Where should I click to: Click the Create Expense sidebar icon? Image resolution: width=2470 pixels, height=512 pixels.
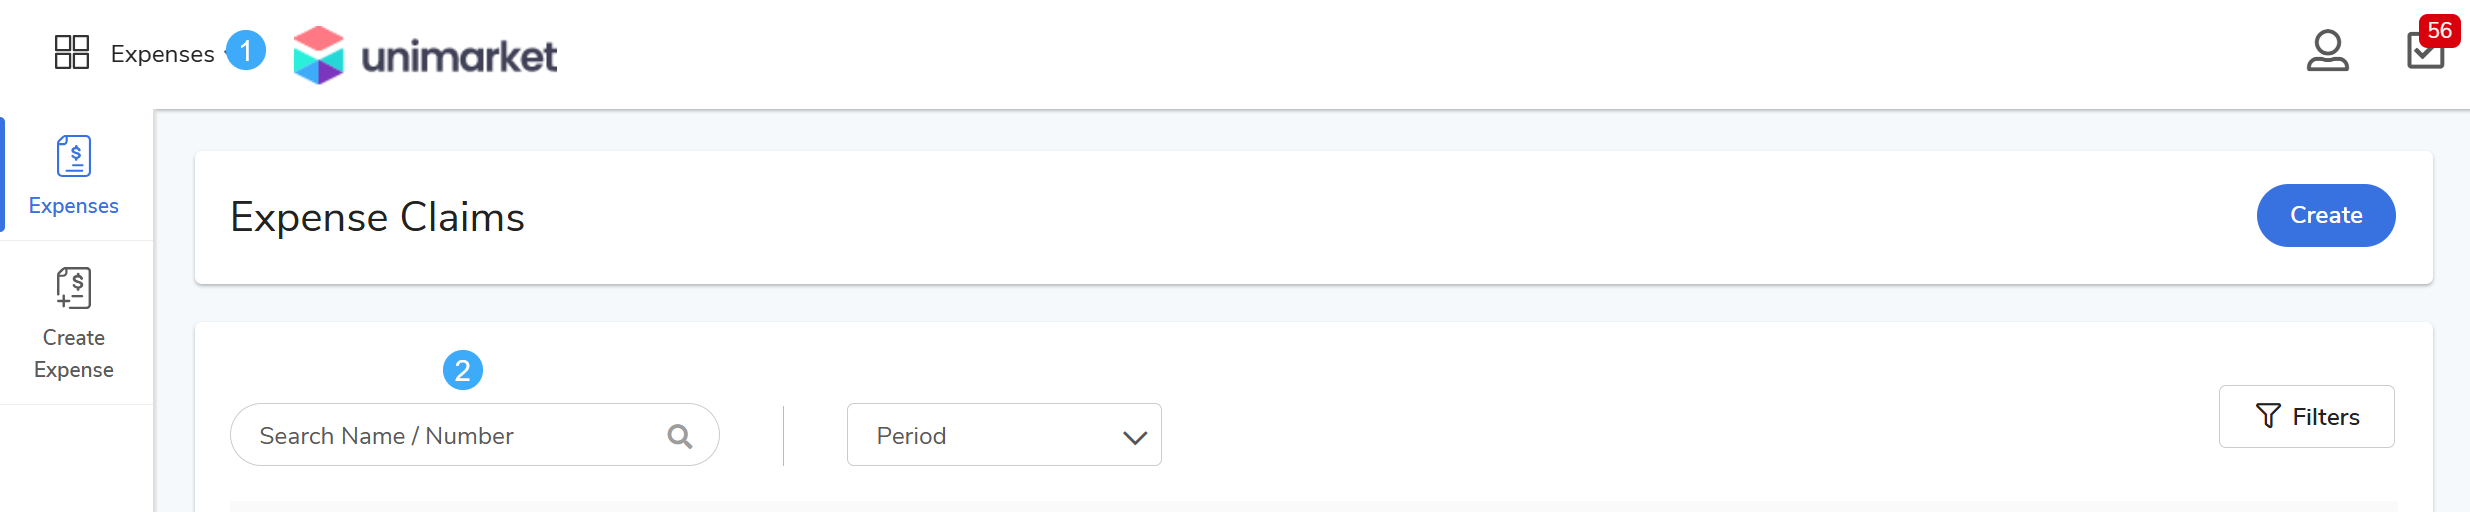74,288
